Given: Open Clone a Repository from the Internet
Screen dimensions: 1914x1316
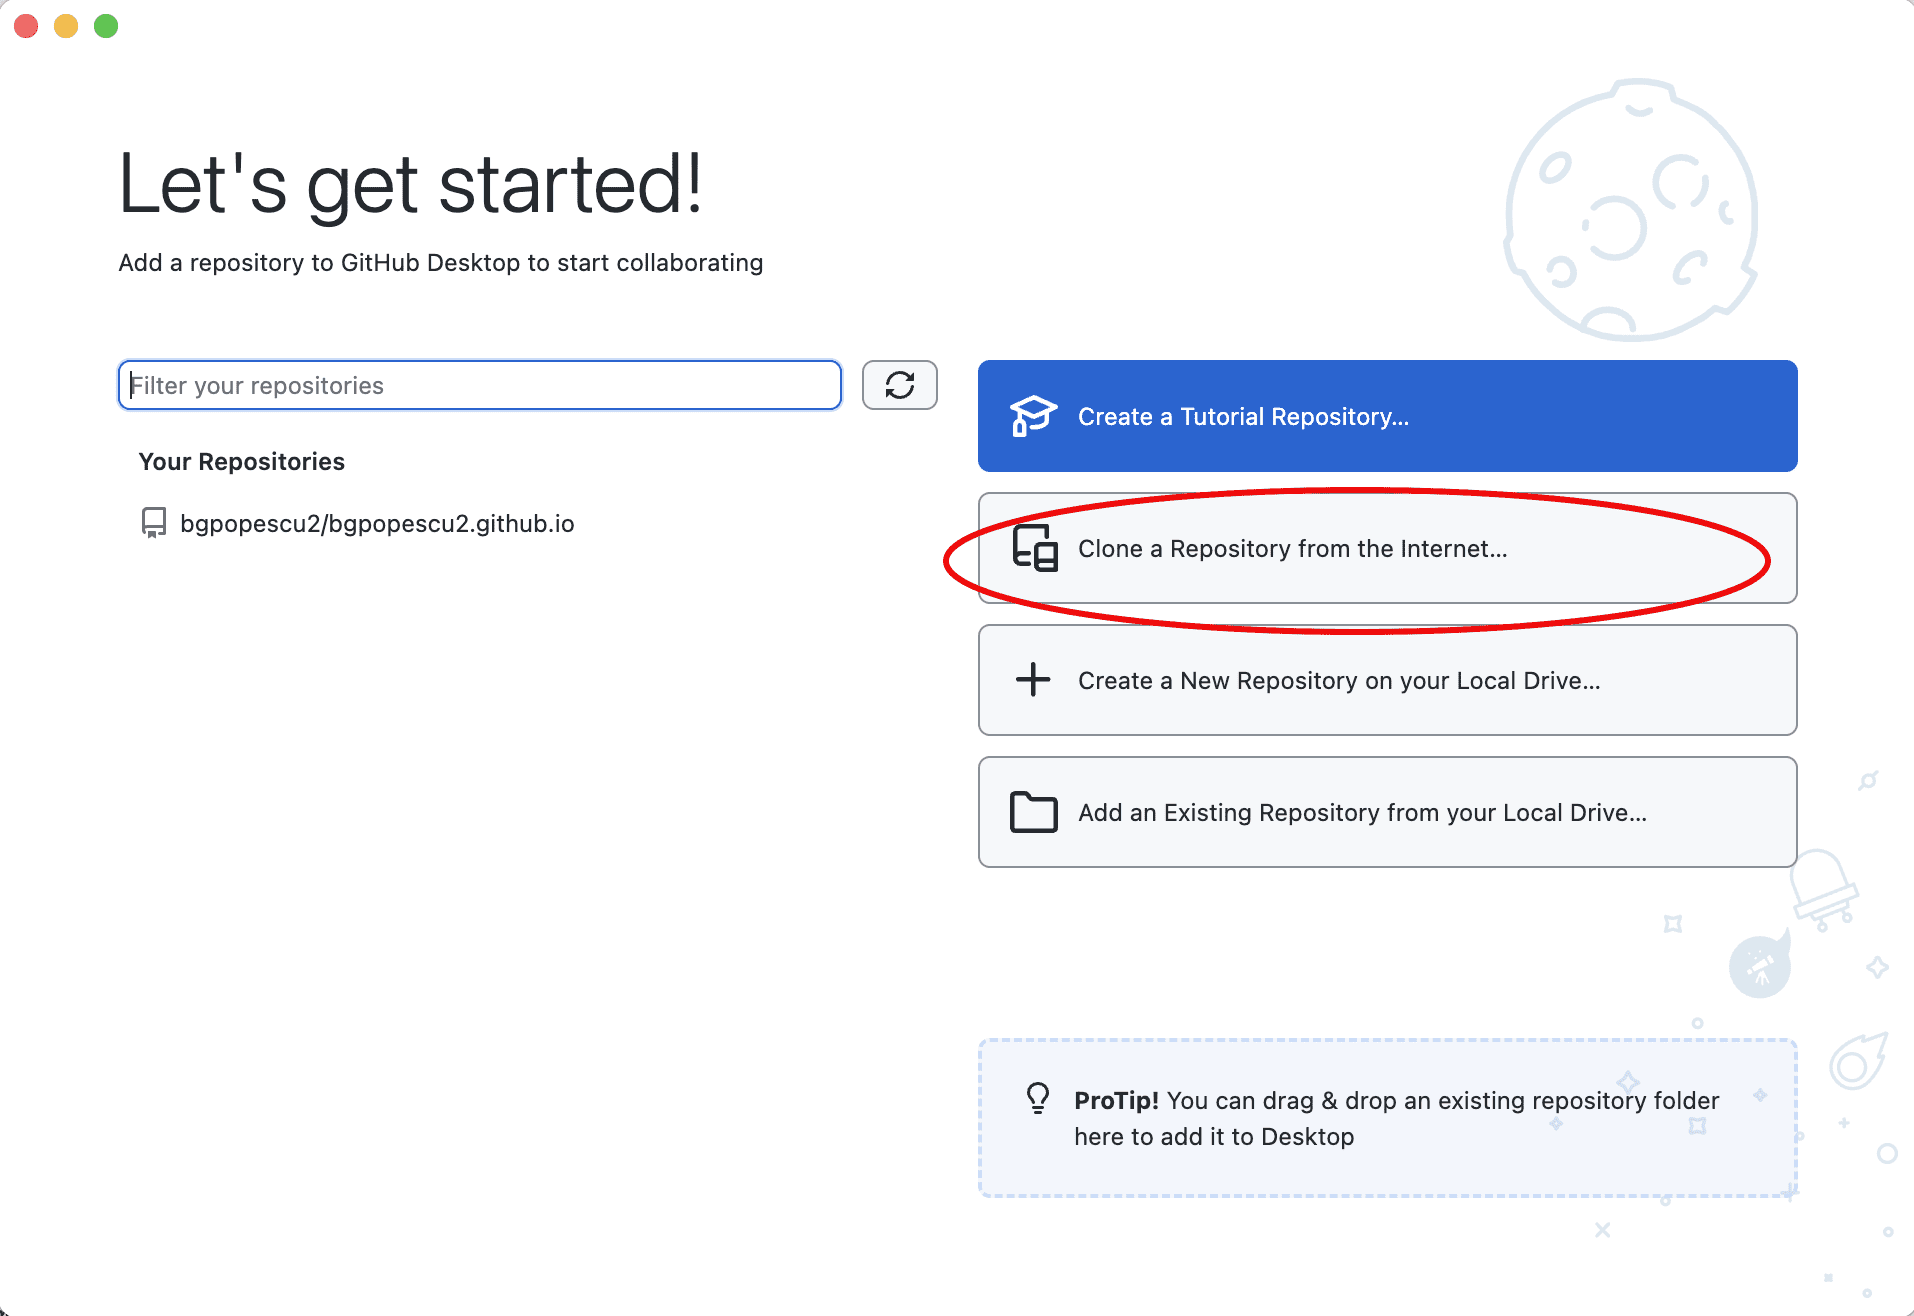Looking at the screenshot, I should click(x=1290, y=549).
